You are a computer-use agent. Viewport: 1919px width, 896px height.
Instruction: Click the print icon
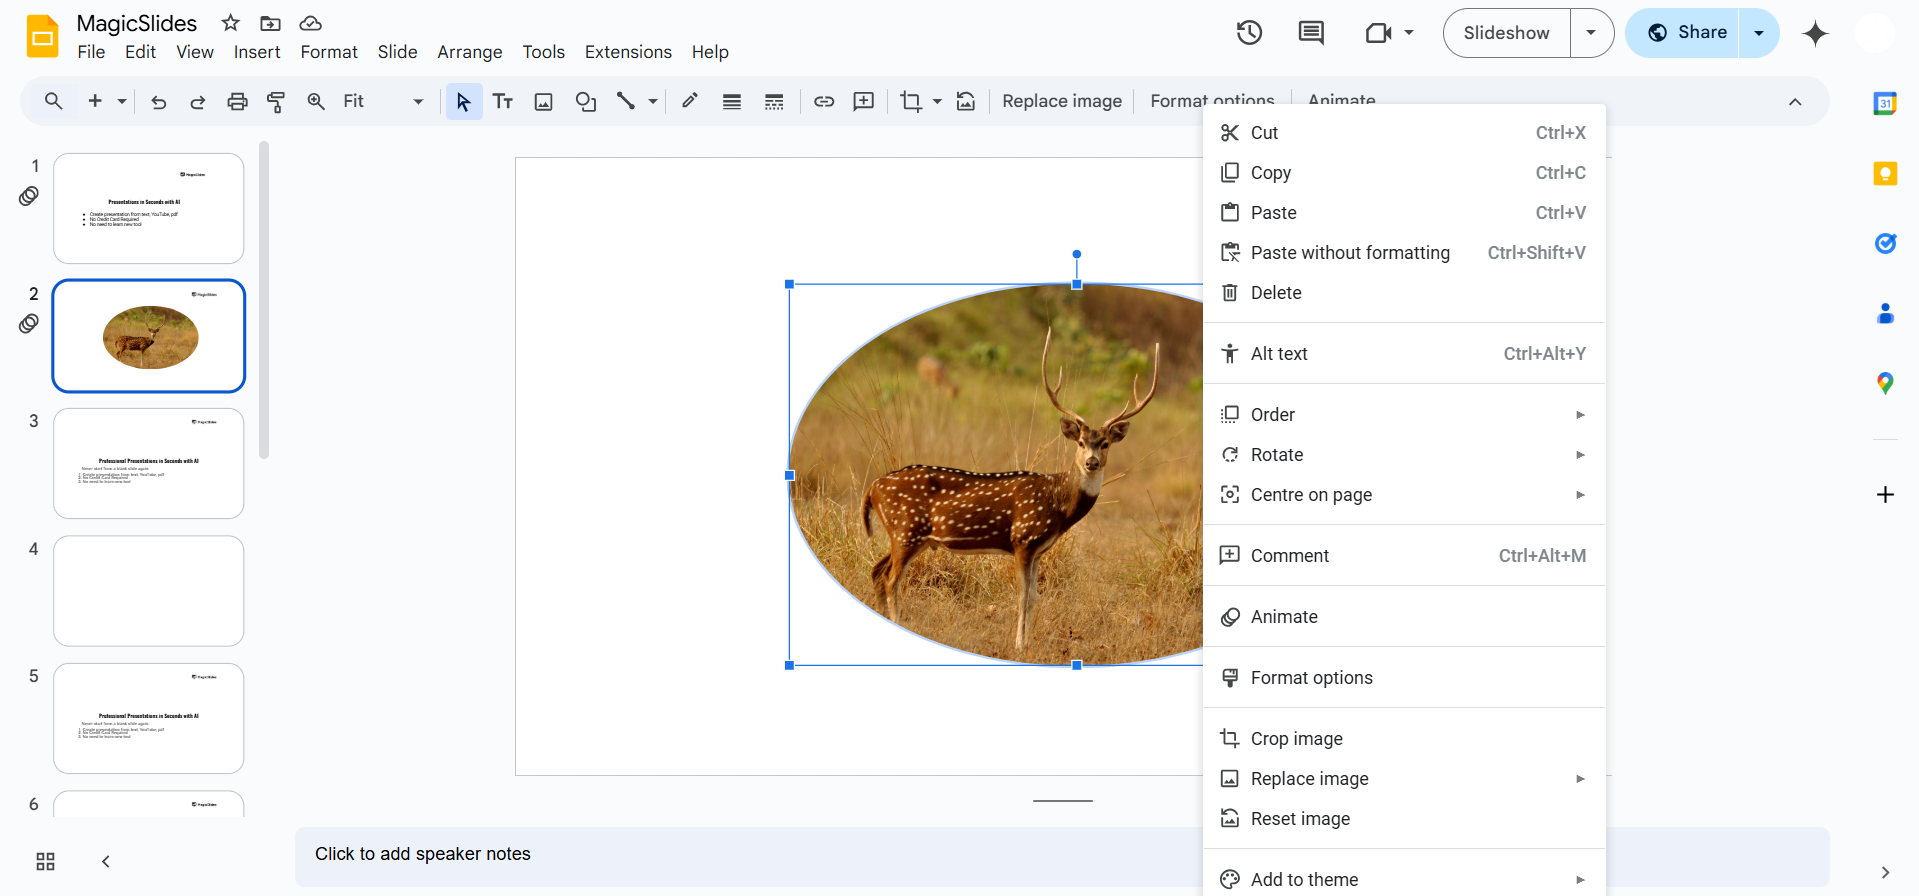coord(237,101)
